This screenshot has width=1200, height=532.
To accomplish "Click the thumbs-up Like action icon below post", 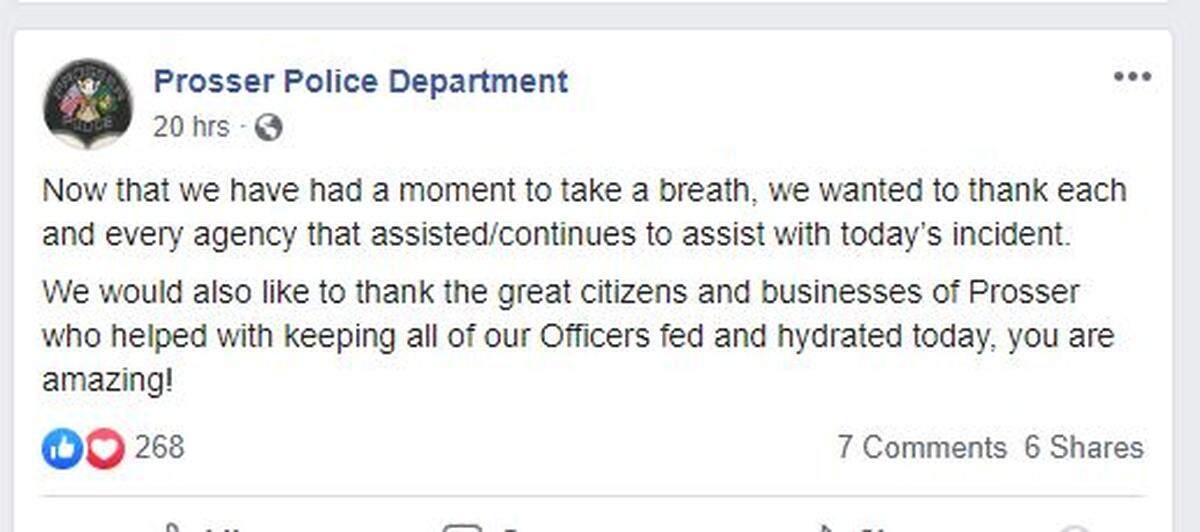I will (x=170, y=527).
